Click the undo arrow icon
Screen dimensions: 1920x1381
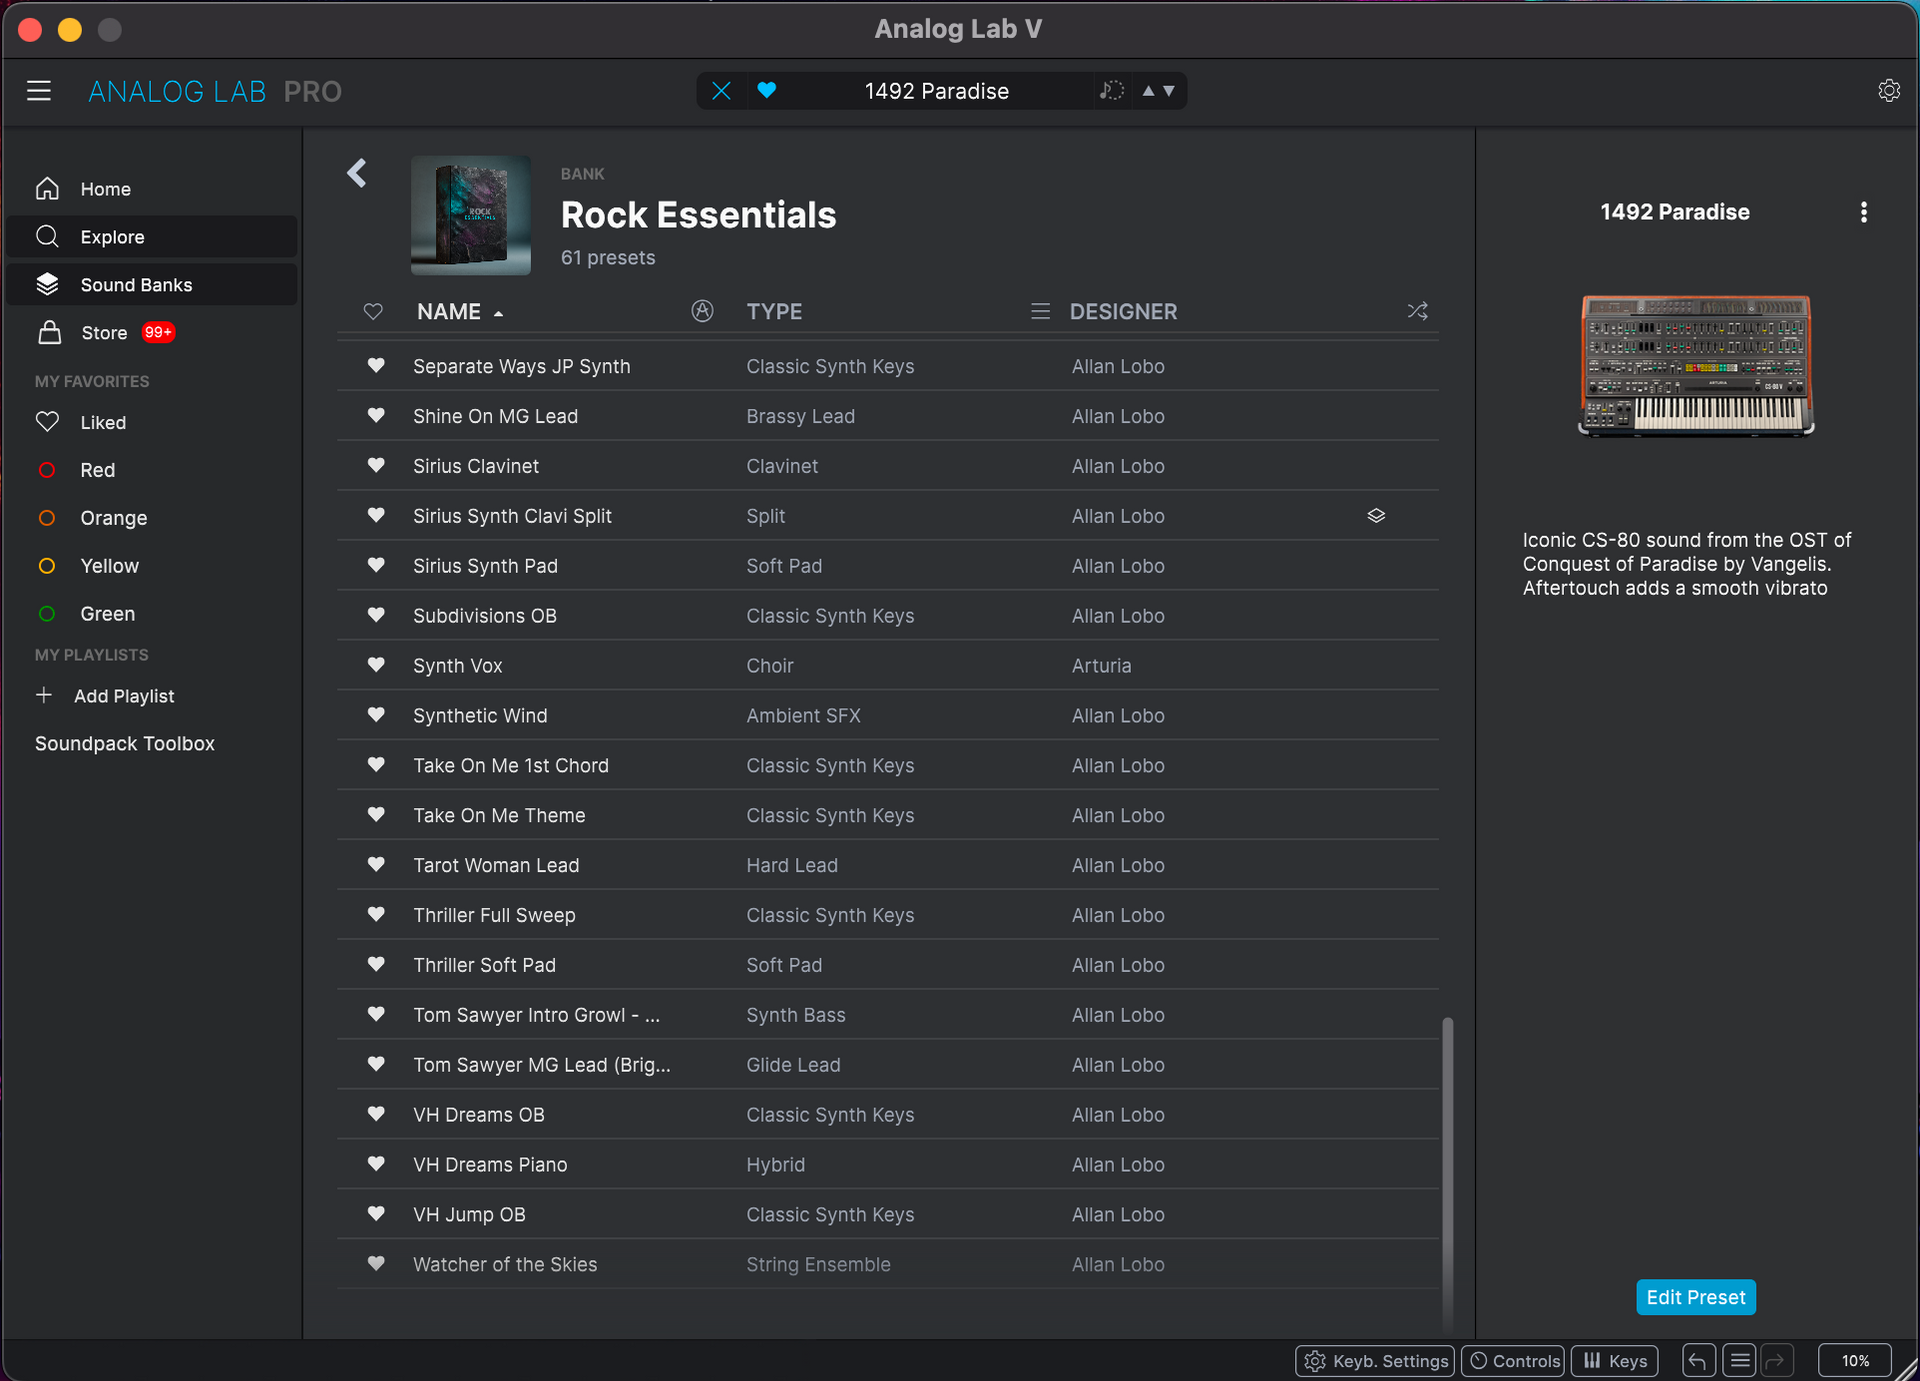click(1697, 1361)
